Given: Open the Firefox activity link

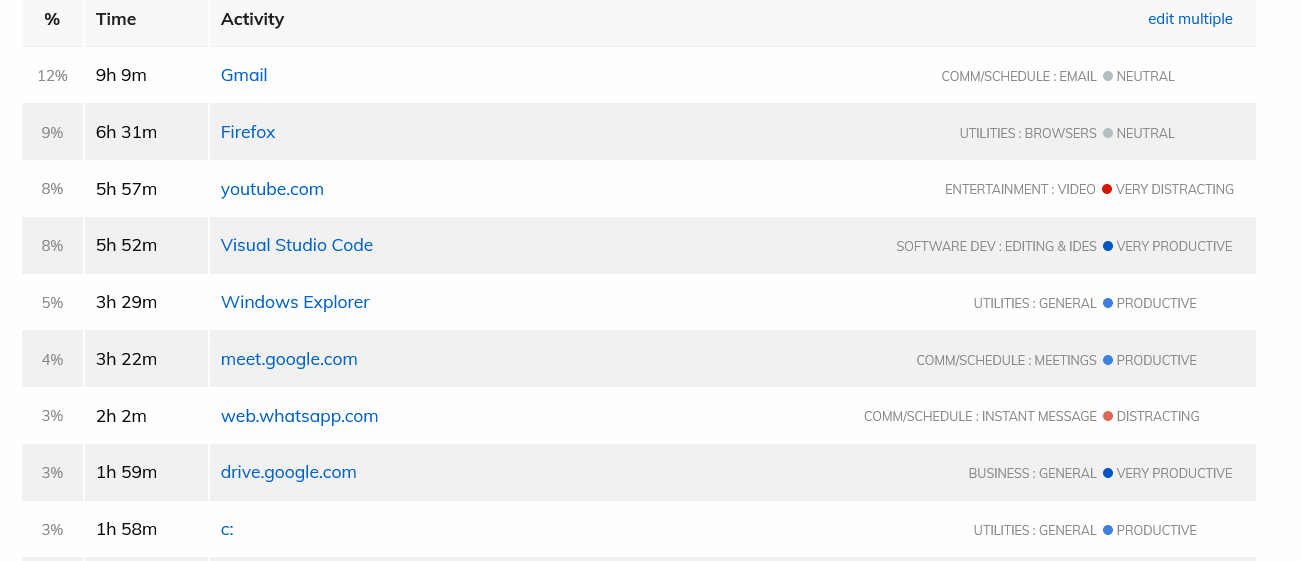Looking at the screenshot, I should click(x=248, y=132).
